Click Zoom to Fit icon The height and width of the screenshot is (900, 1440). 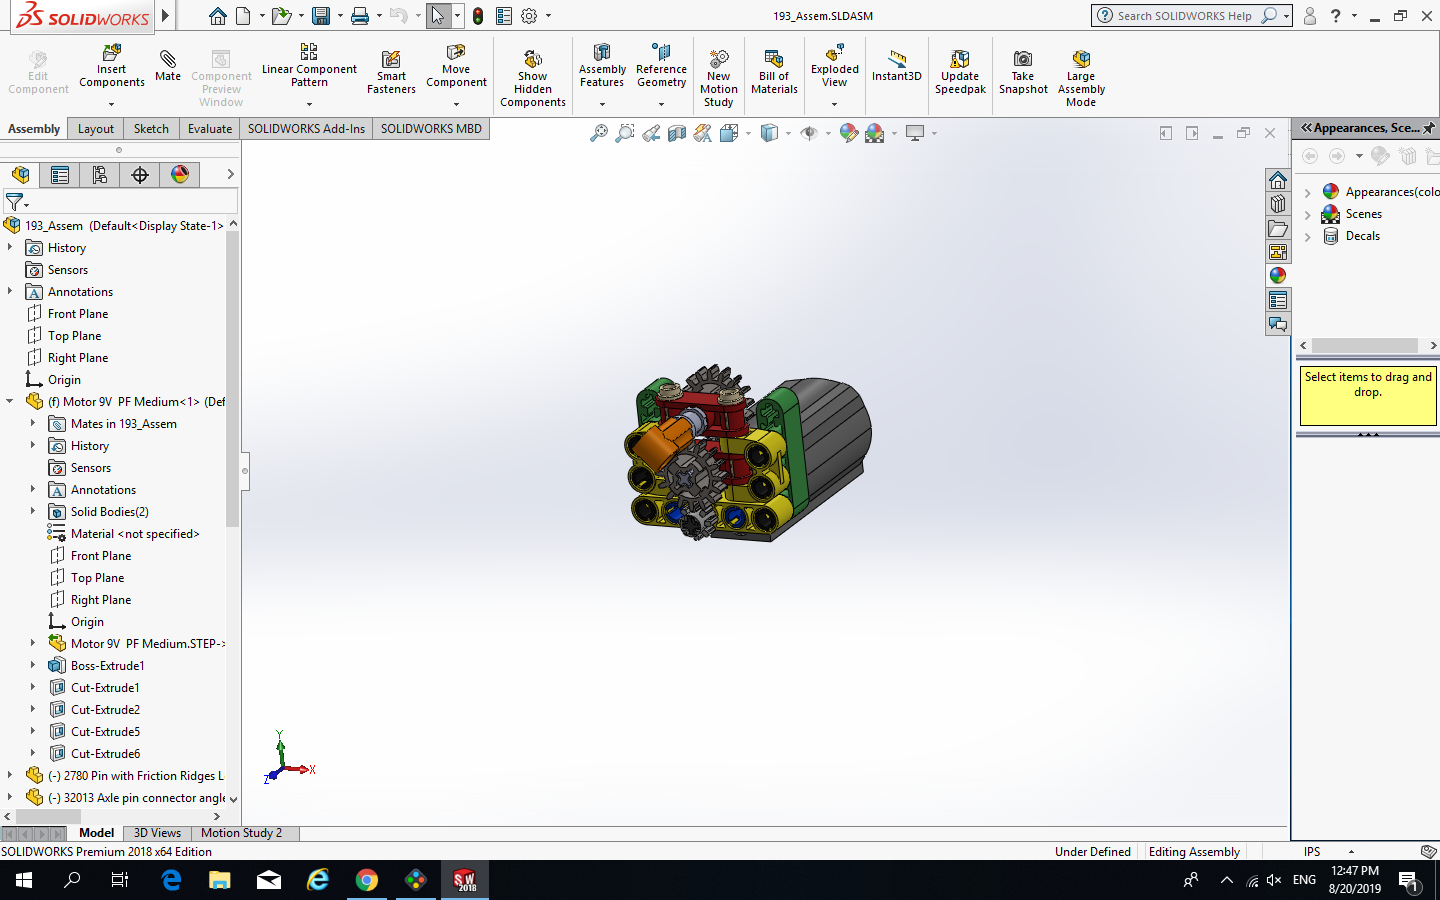[598, 133]
